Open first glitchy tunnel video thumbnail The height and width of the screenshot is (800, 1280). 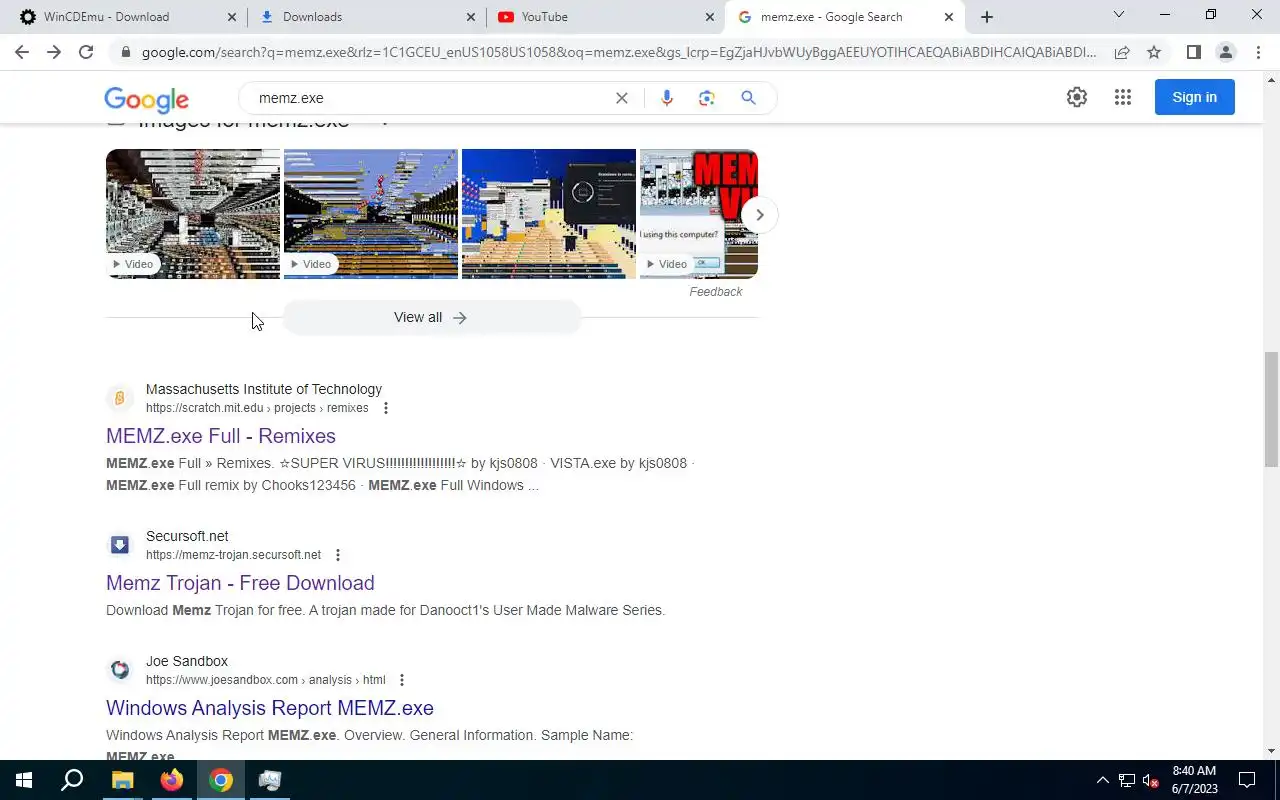(x=193, y=214)
